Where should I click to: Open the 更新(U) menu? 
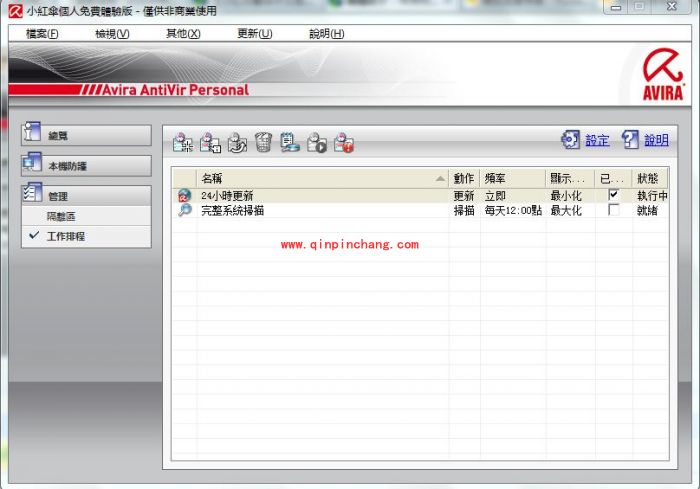coord(254,33)
